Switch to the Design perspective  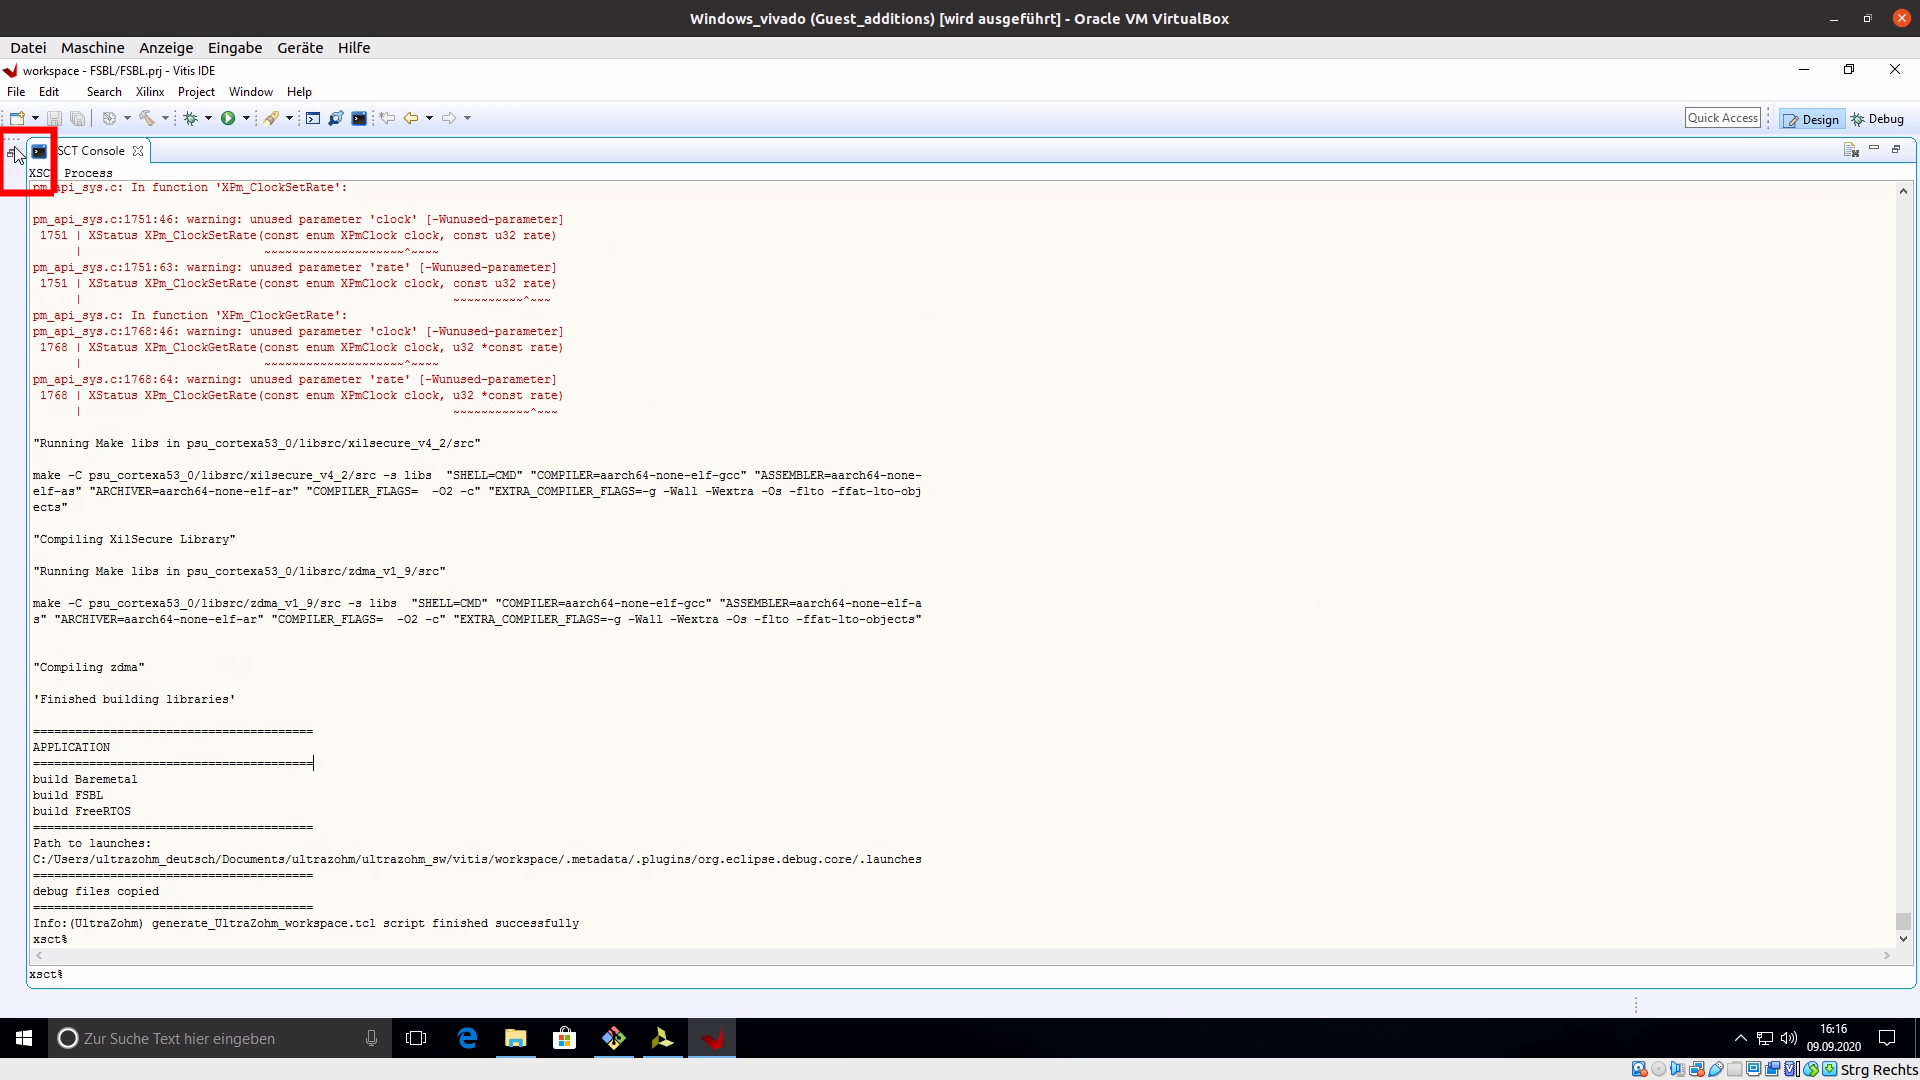pos(1811,119)
